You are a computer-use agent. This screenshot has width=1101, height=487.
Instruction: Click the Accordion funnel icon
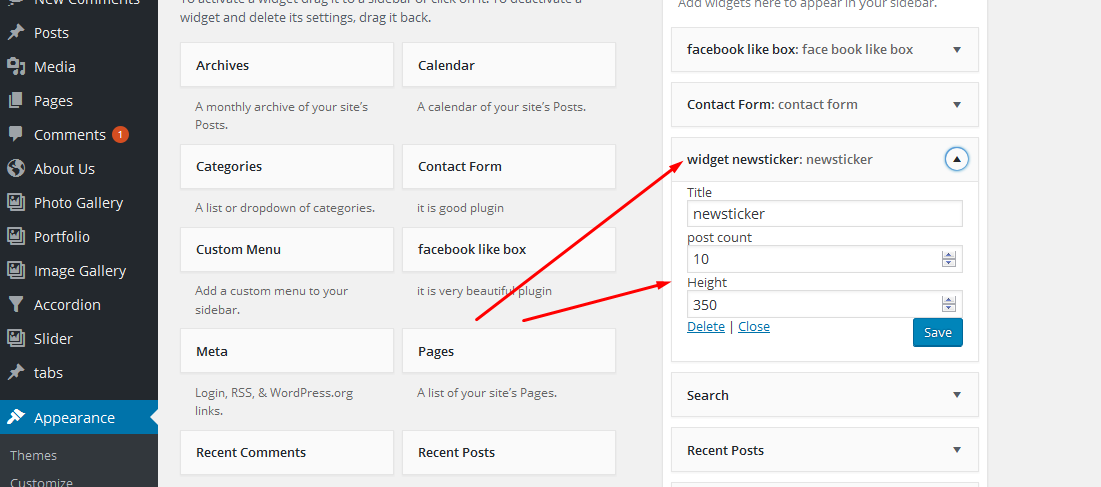(15, 305)
